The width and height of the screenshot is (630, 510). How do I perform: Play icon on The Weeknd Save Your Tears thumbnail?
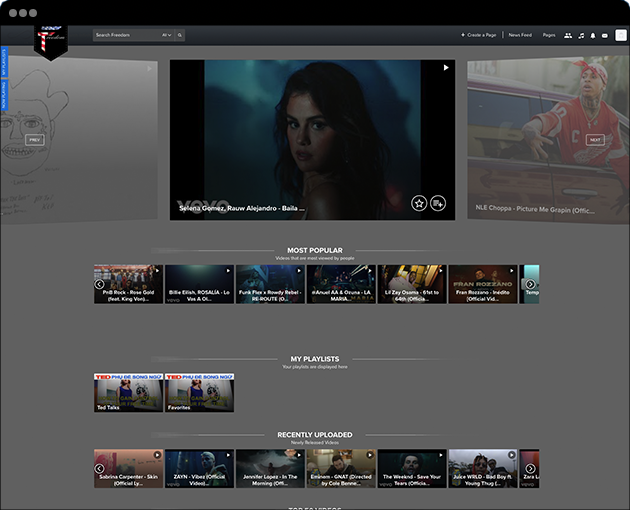[441, 455]
